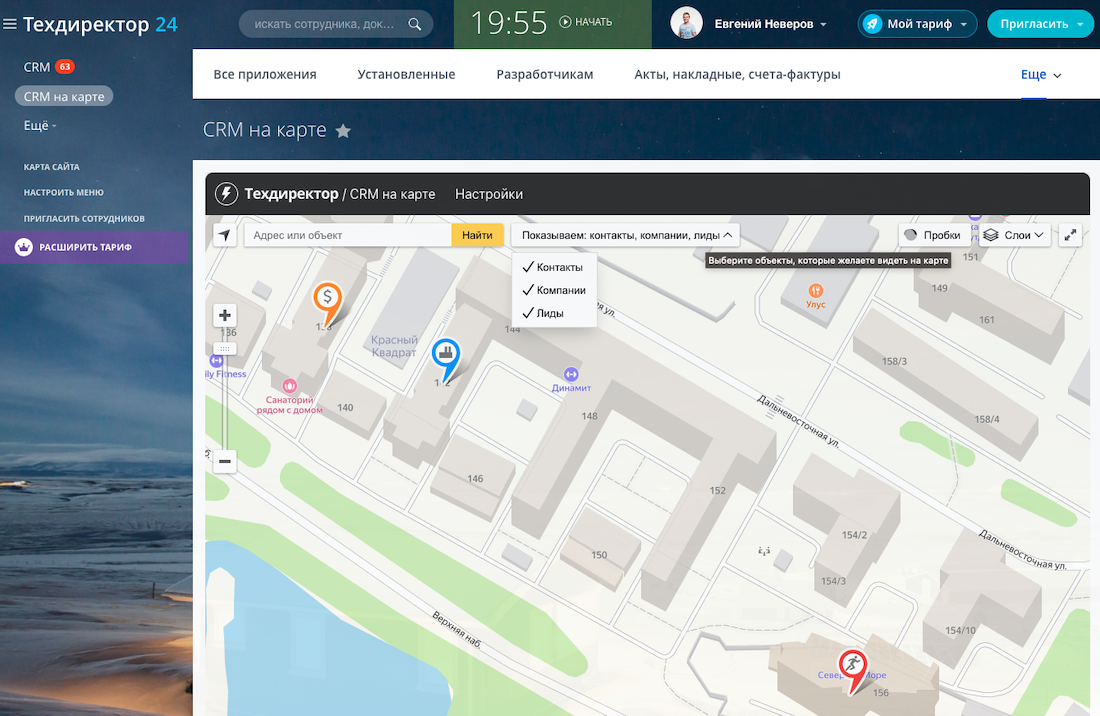Click the orange dollar map marker
Screen dimensions: 1100x716
pyautogui.click(x=327, y=298)
